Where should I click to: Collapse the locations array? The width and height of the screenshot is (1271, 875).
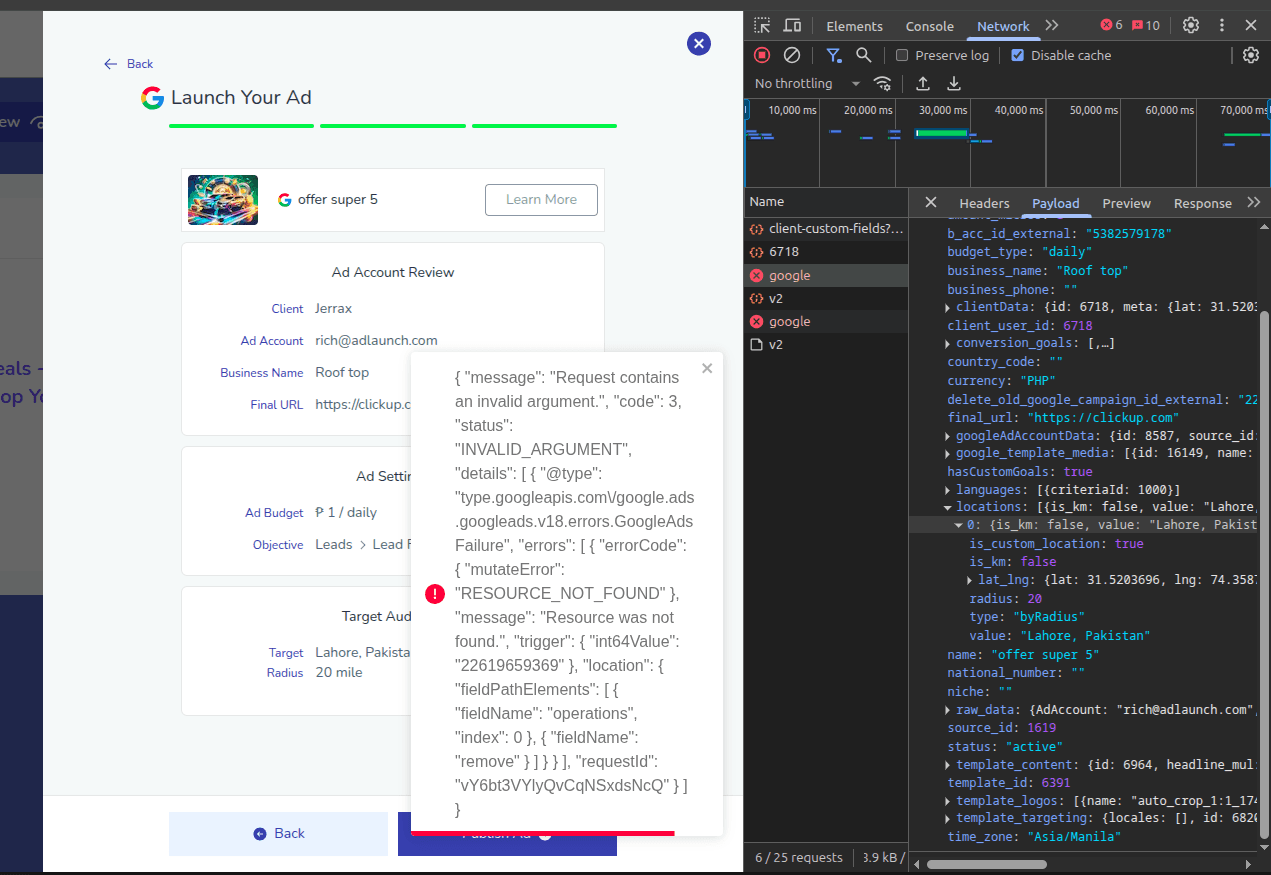click(948, 508)
